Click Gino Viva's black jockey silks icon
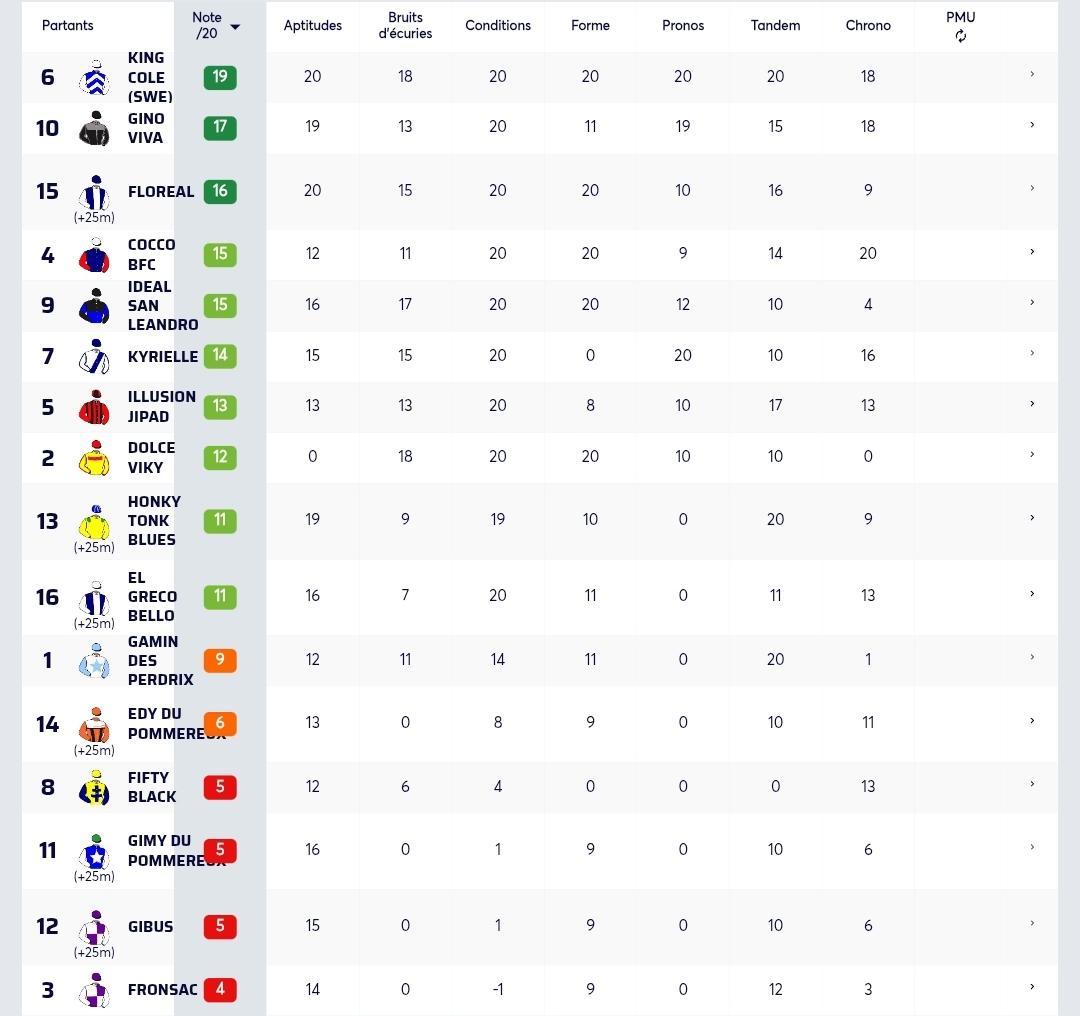Viewport: 1080px width, 1016px height. (95, 128)
